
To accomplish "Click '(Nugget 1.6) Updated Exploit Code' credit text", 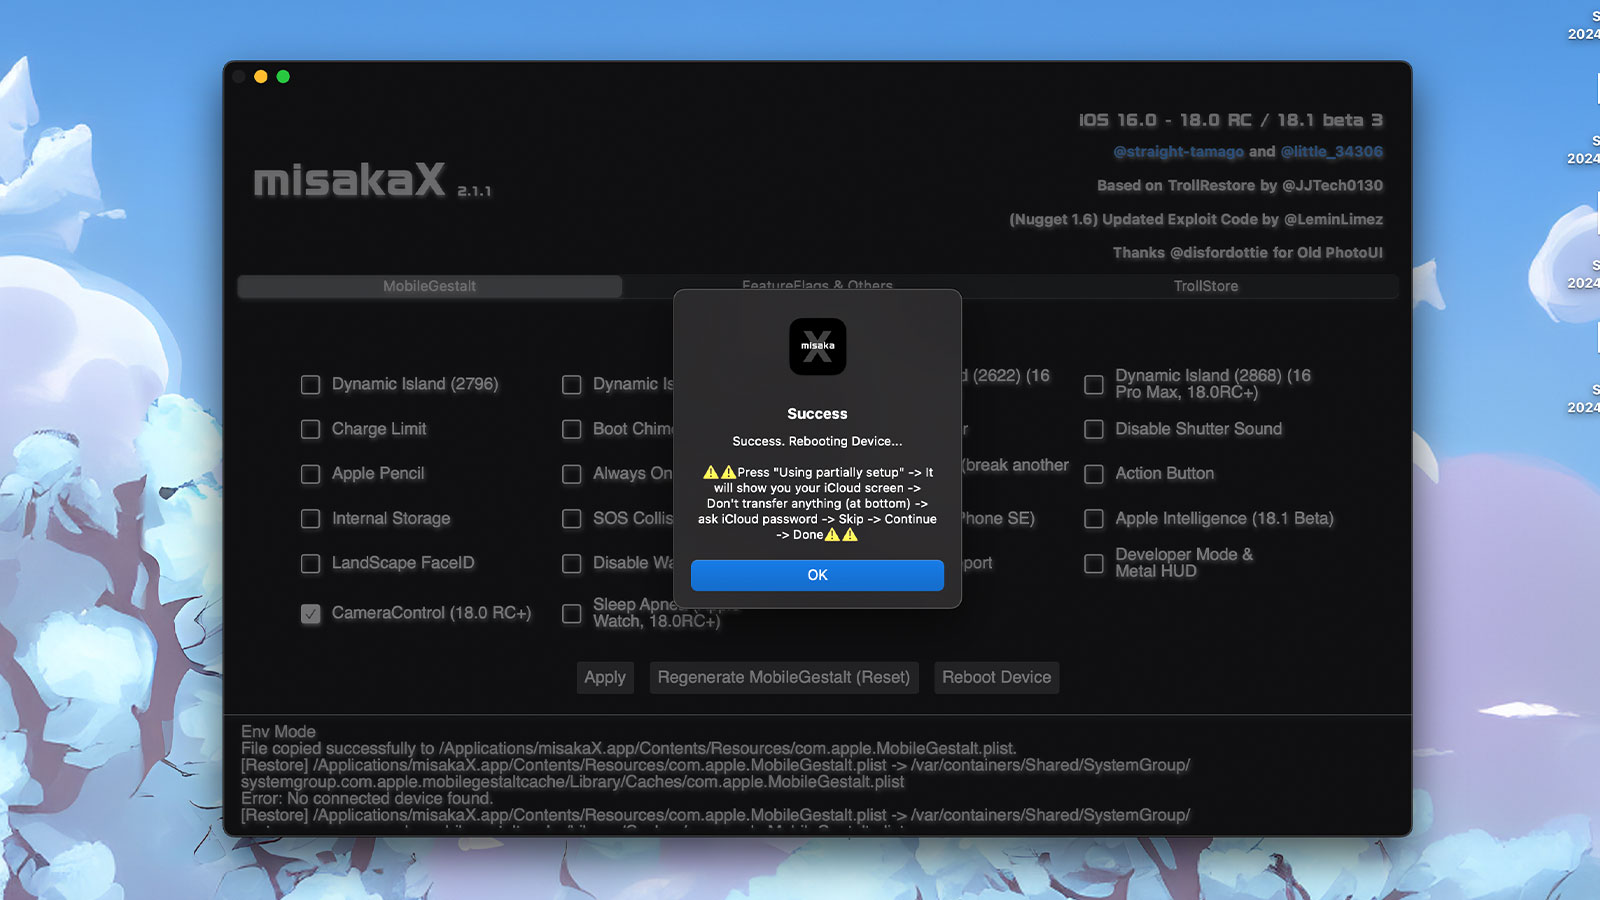I will (1196, 219).
